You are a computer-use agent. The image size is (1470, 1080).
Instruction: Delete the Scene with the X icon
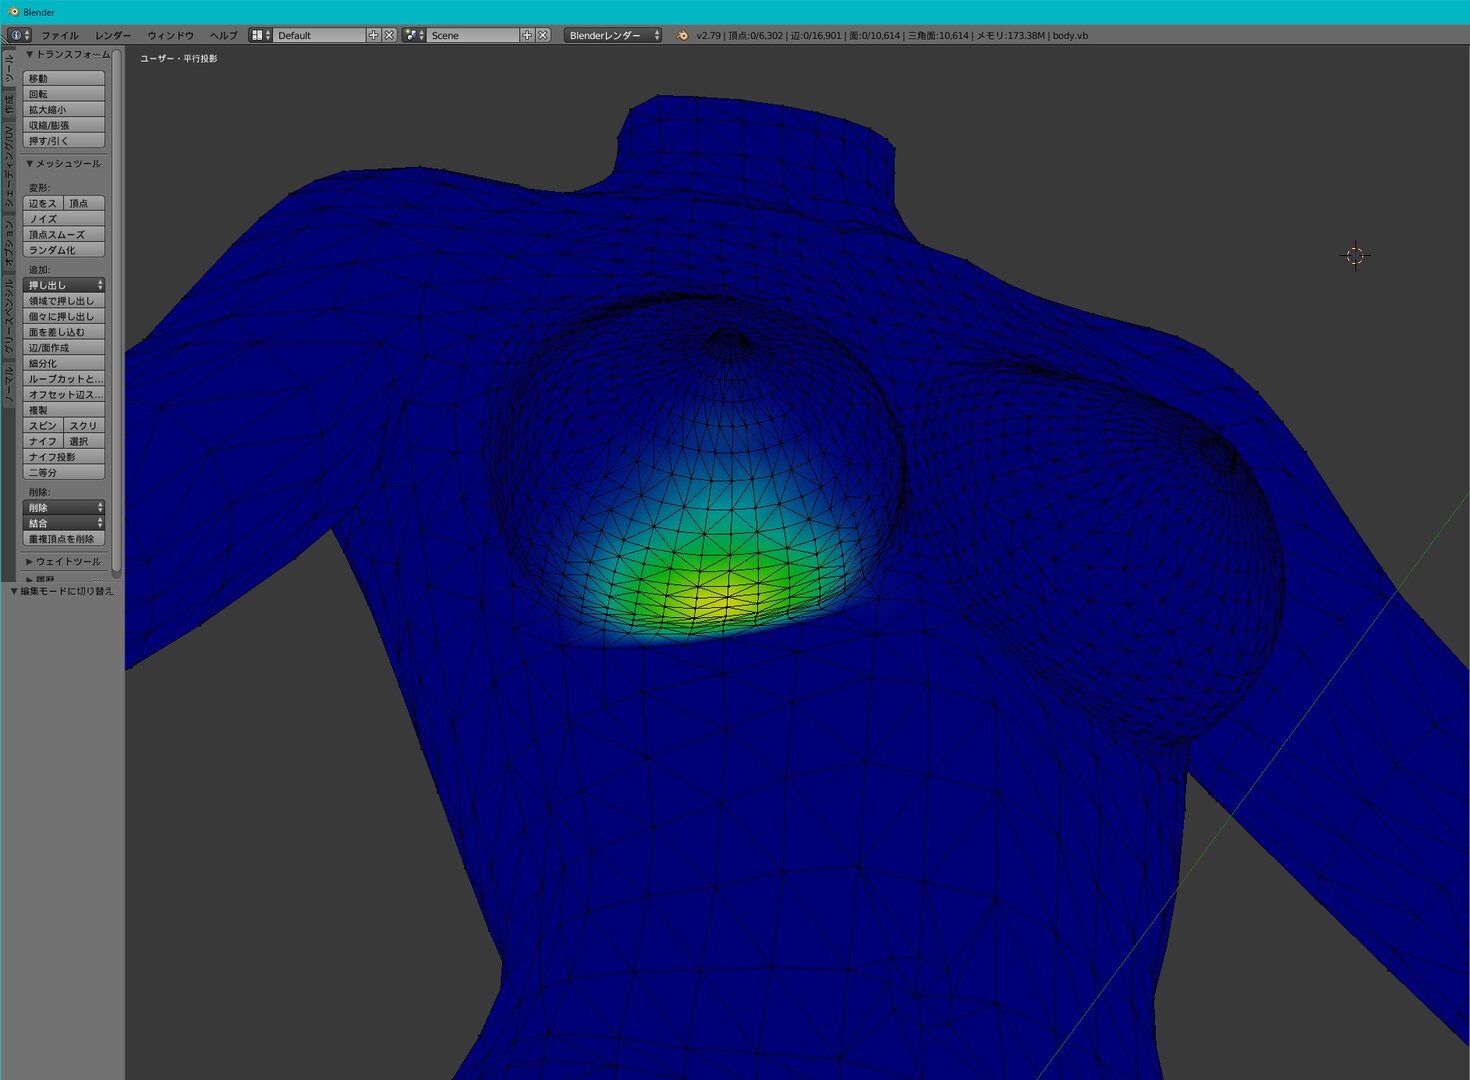coord(543,35)
